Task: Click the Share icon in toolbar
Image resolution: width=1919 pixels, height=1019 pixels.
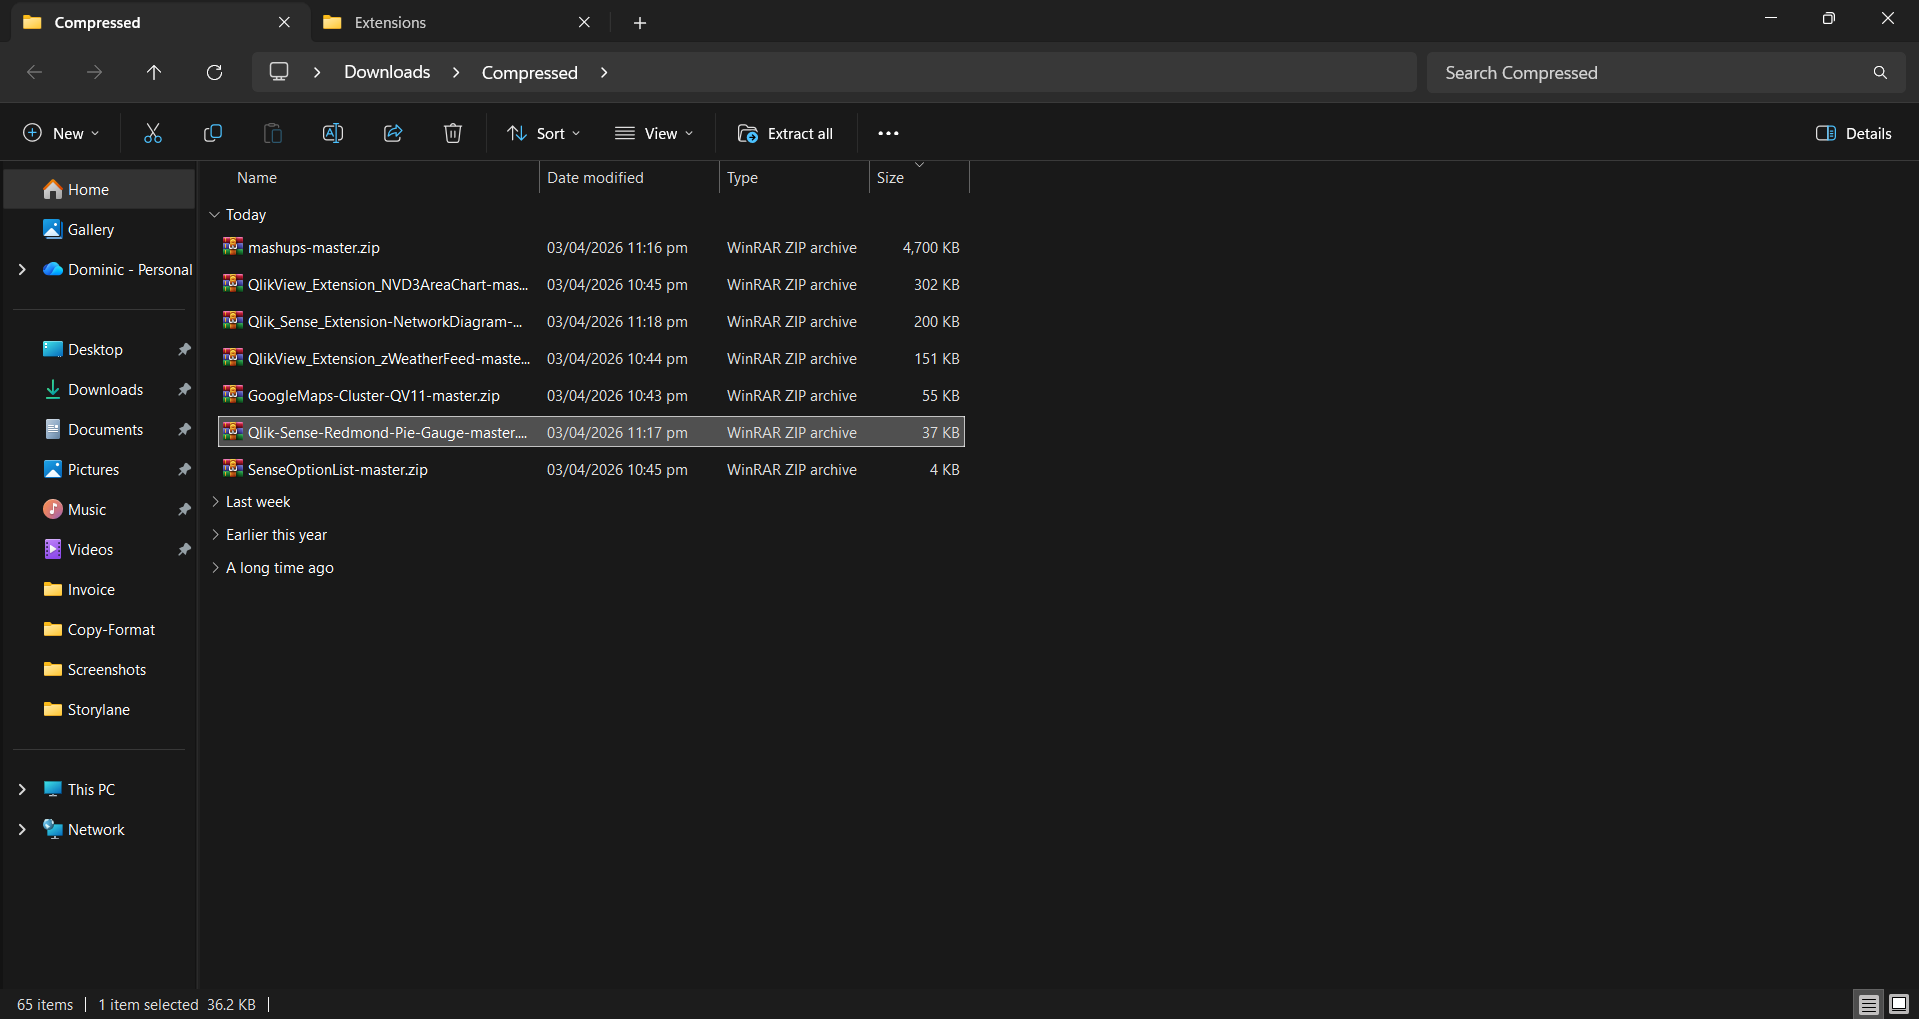Action: [393, 133]
